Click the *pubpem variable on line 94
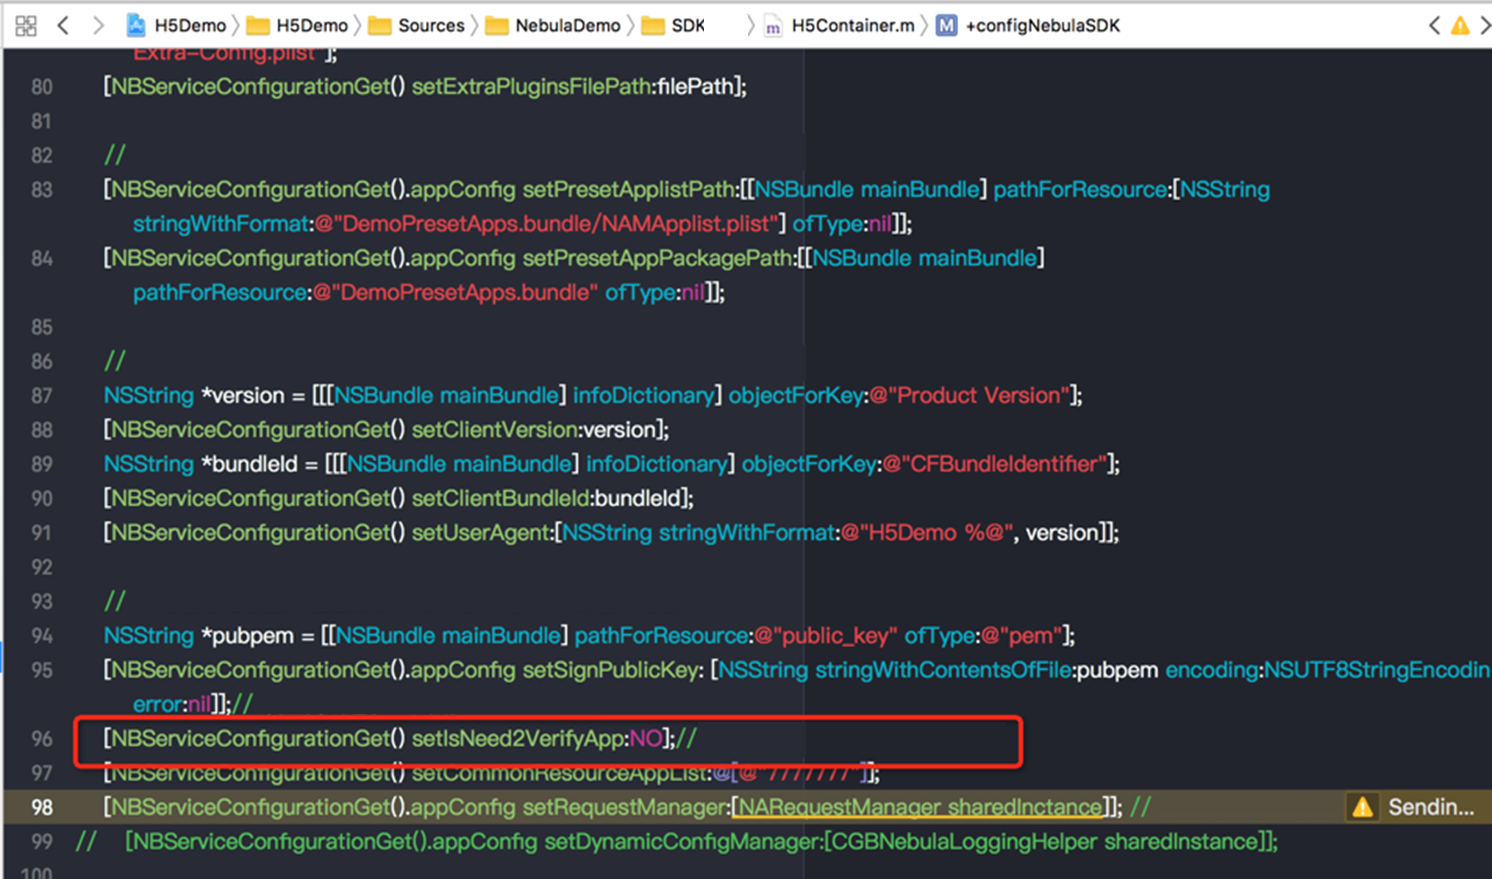Screen dimensions: 1492x879 (x=248, y=636)
